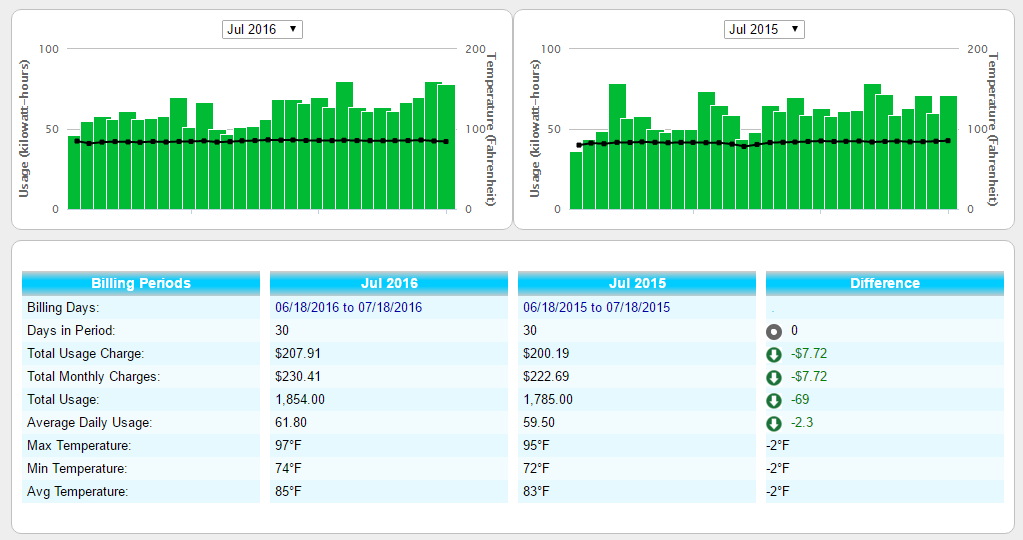The width and height of the screenshot is (1023, 540).
Task: Click the 74°F Min Temperature value
Action: click(x=288, y=468)
